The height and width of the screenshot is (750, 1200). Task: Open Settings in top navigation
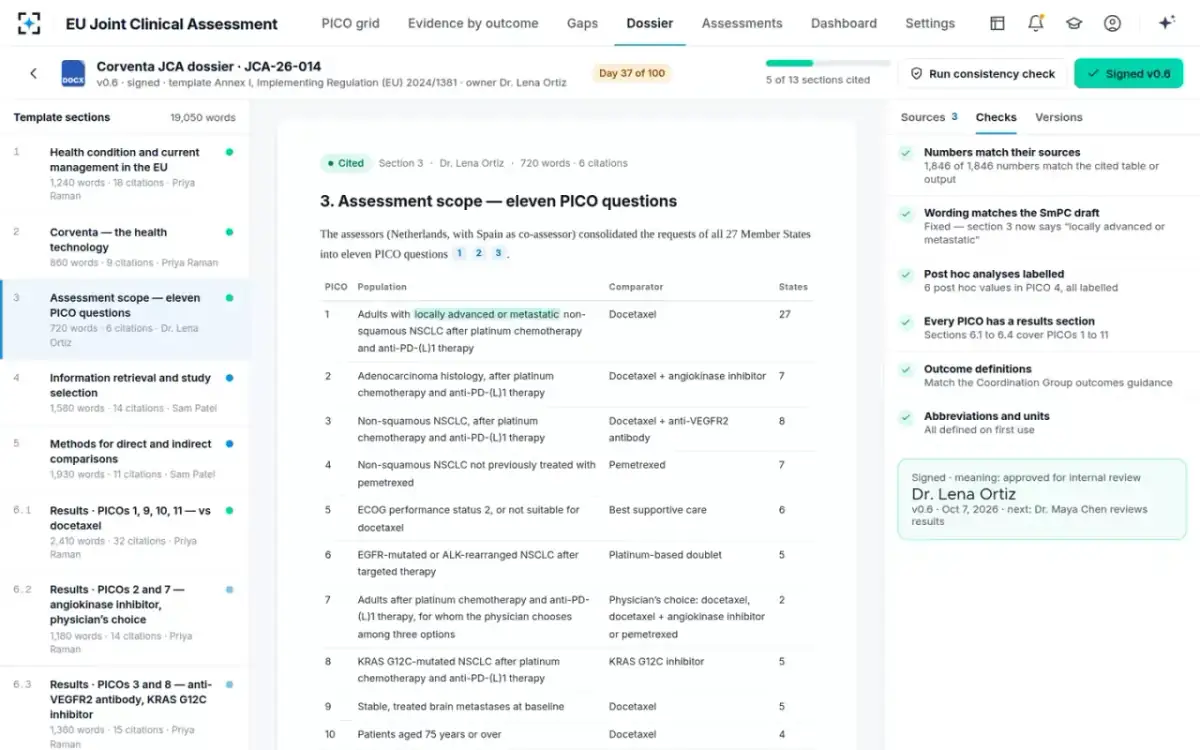pos(930,23)
